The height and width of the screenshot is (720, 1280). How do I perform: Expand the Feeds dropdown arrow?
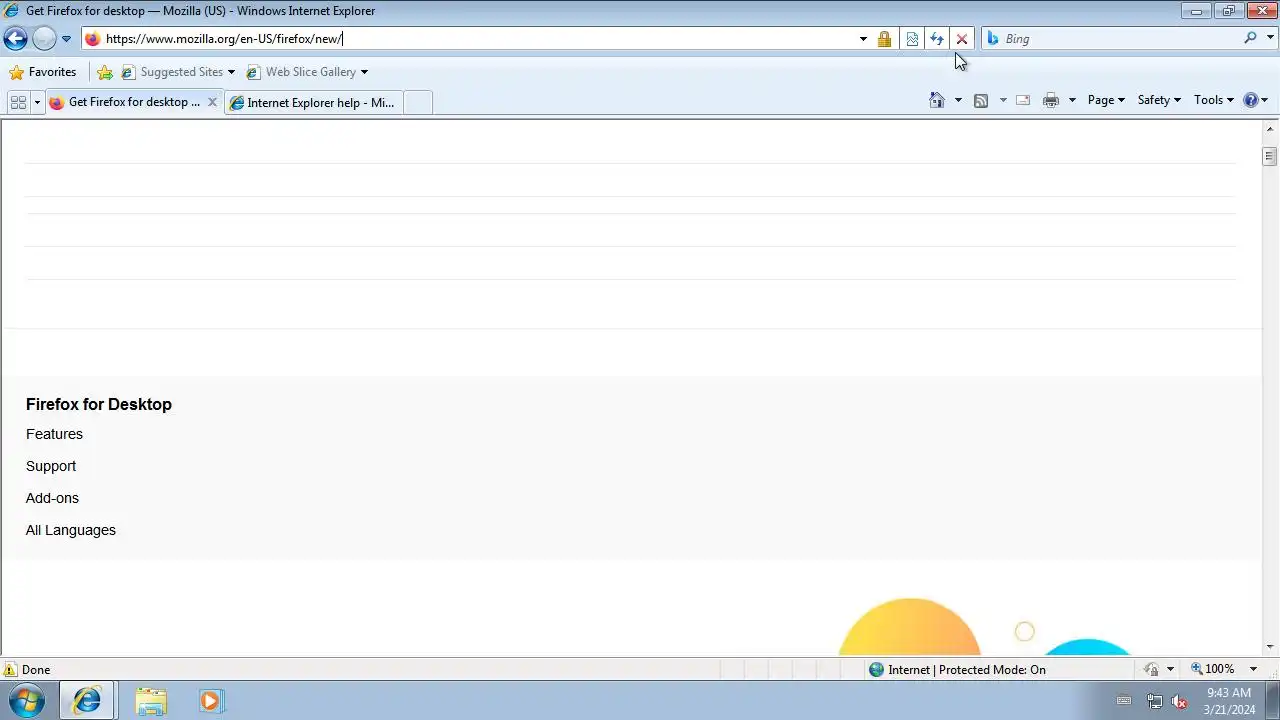pyautogui.click(x=1003, y=100)
